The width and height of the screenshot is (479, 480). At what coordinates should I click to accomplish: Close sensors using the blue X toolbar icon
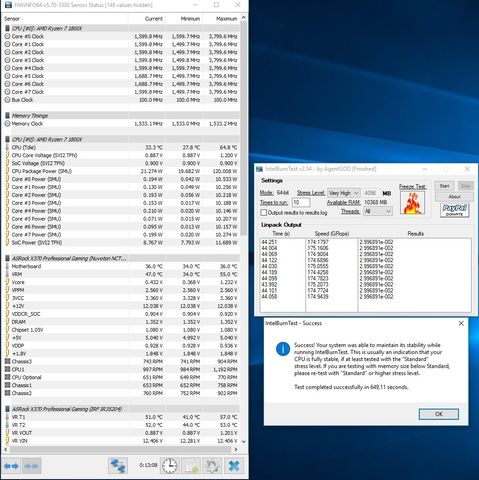point(234,466)
